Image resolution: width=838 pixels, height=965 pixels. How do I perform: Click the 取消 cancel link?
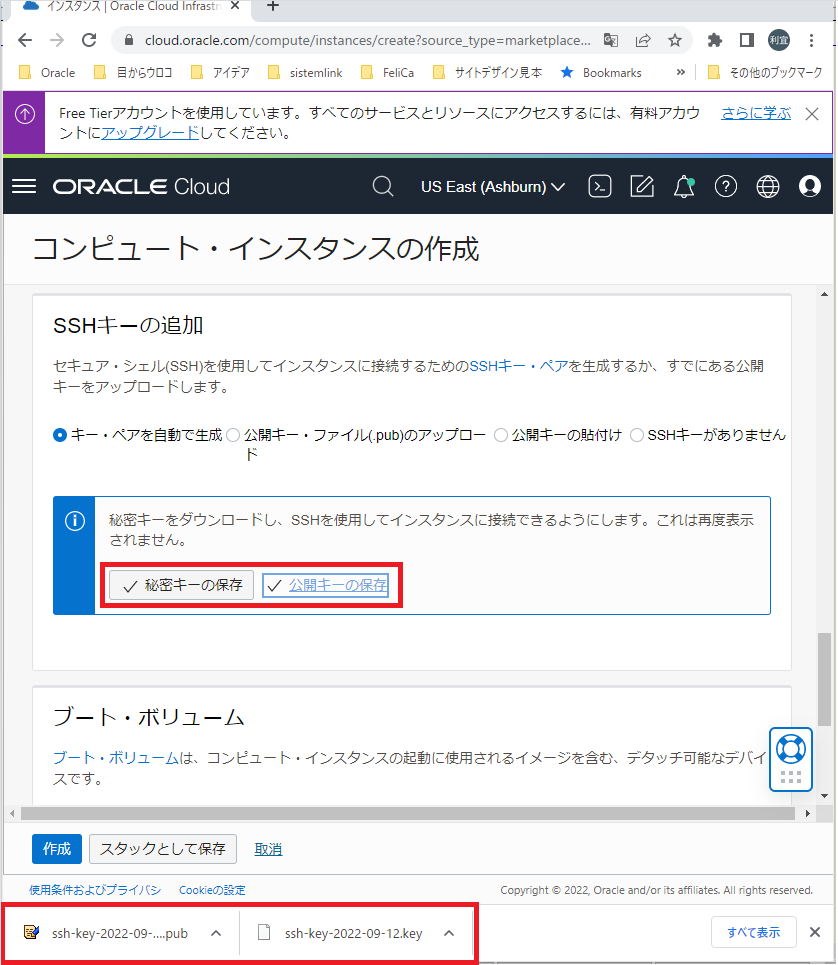click(x=268, y=849)
